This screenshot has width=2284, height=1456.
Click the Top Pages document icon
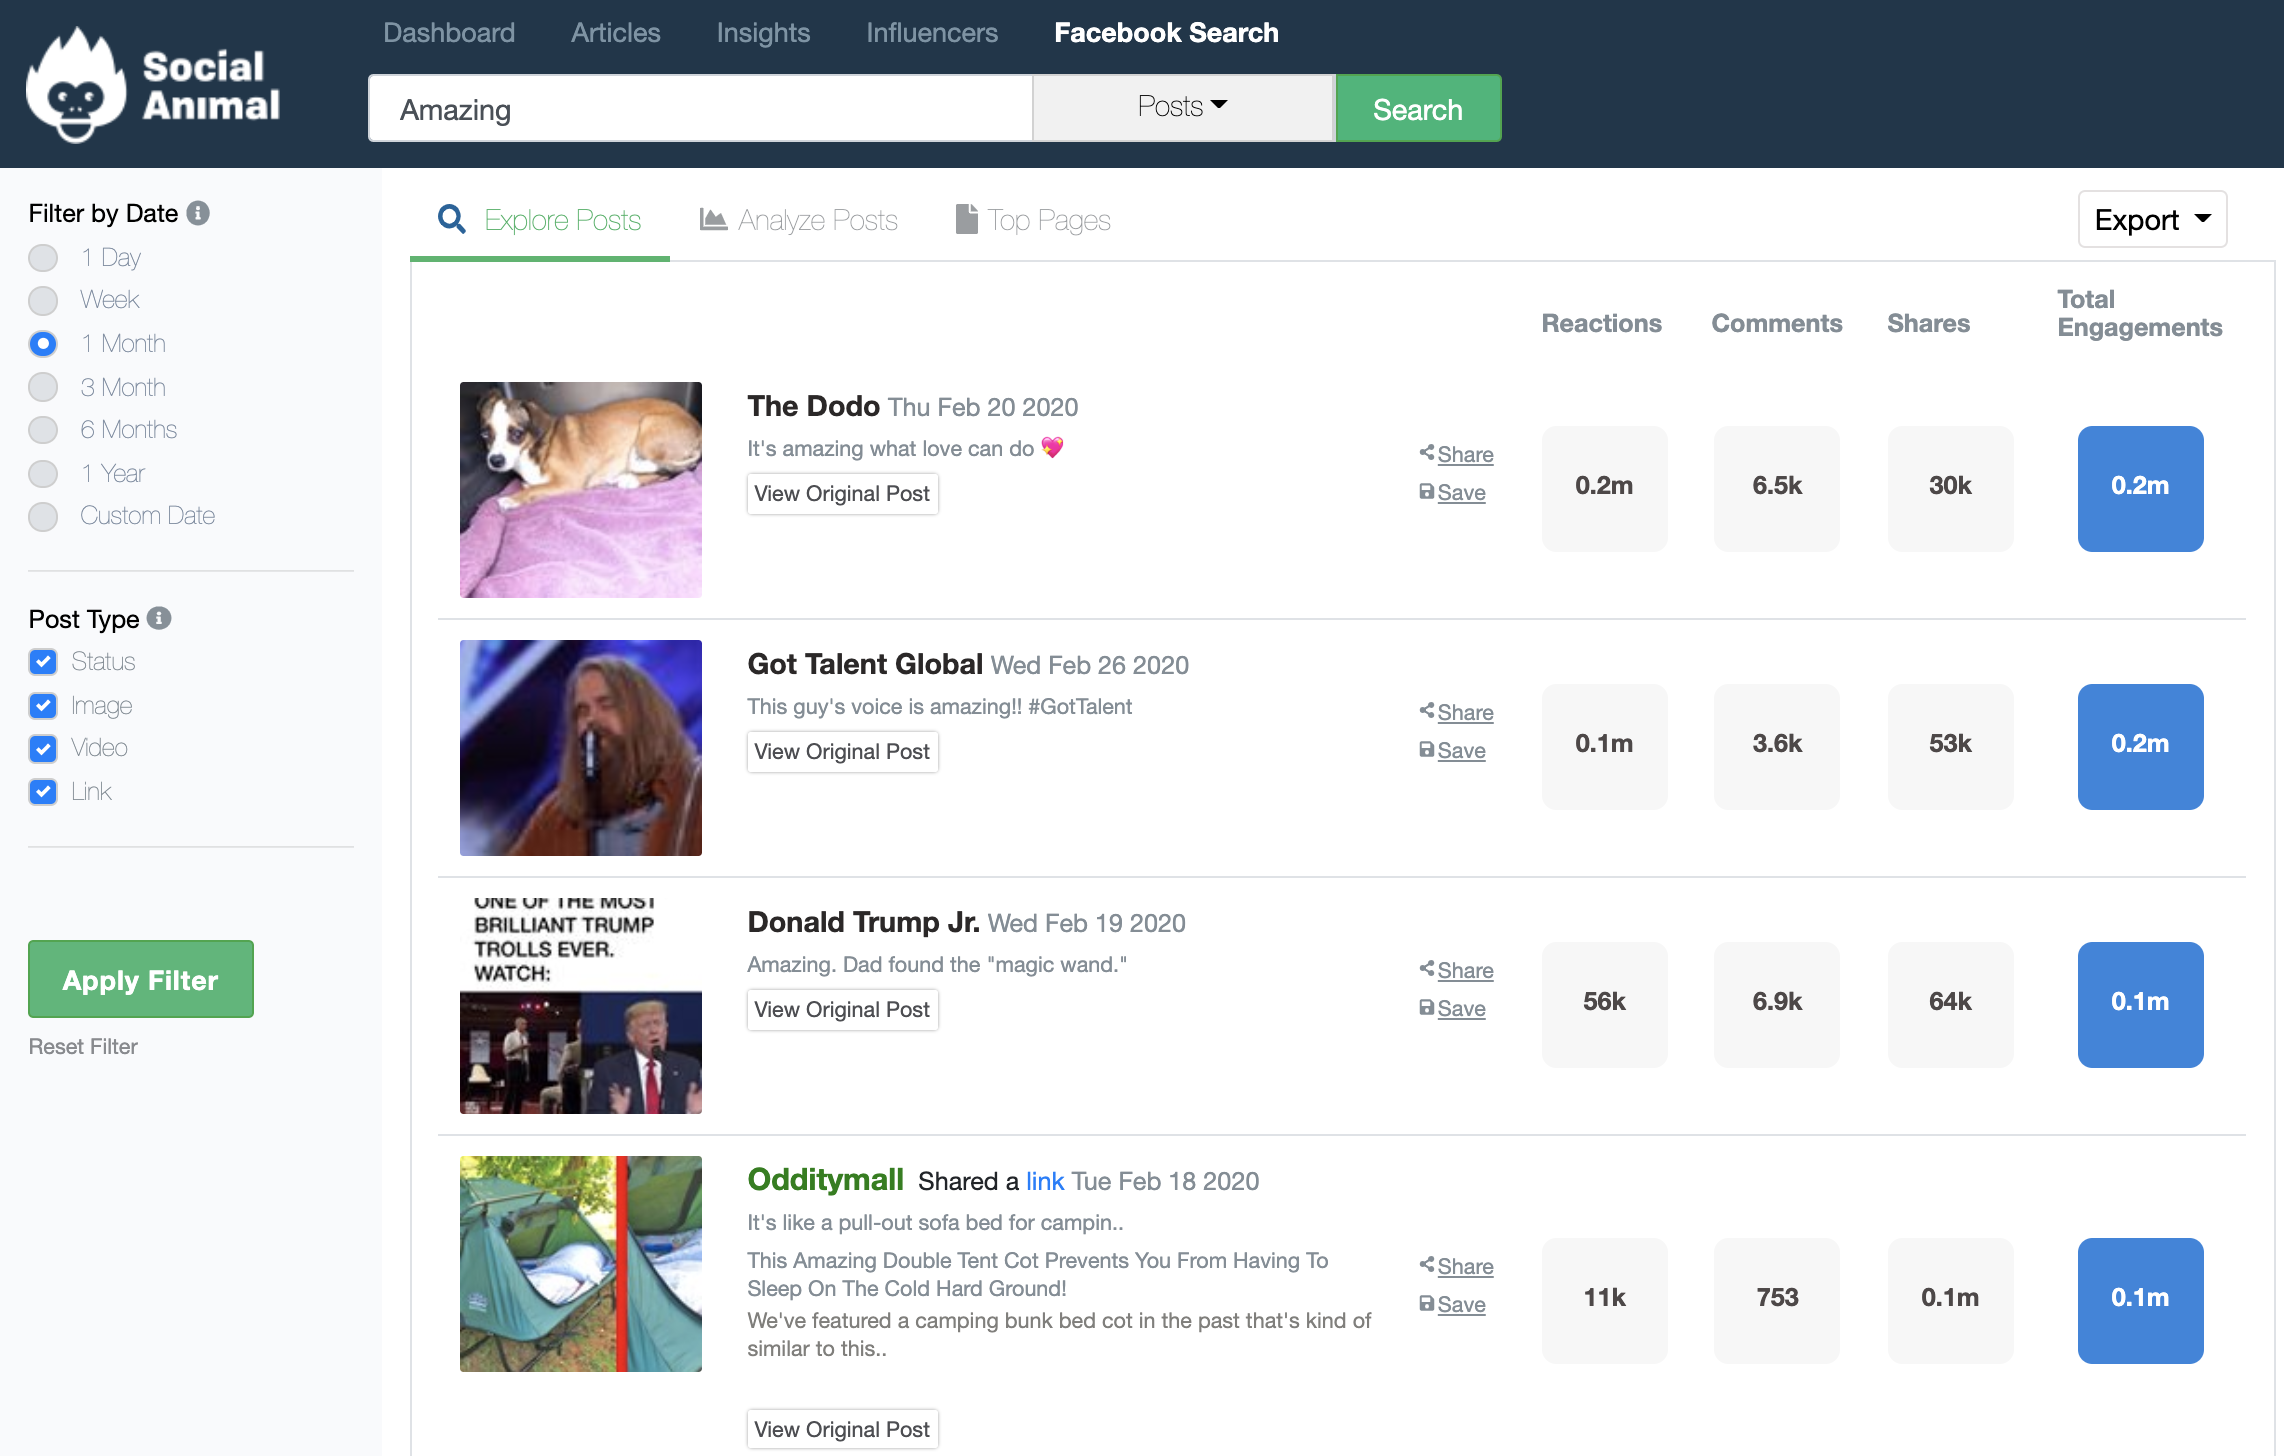point(966,219)
